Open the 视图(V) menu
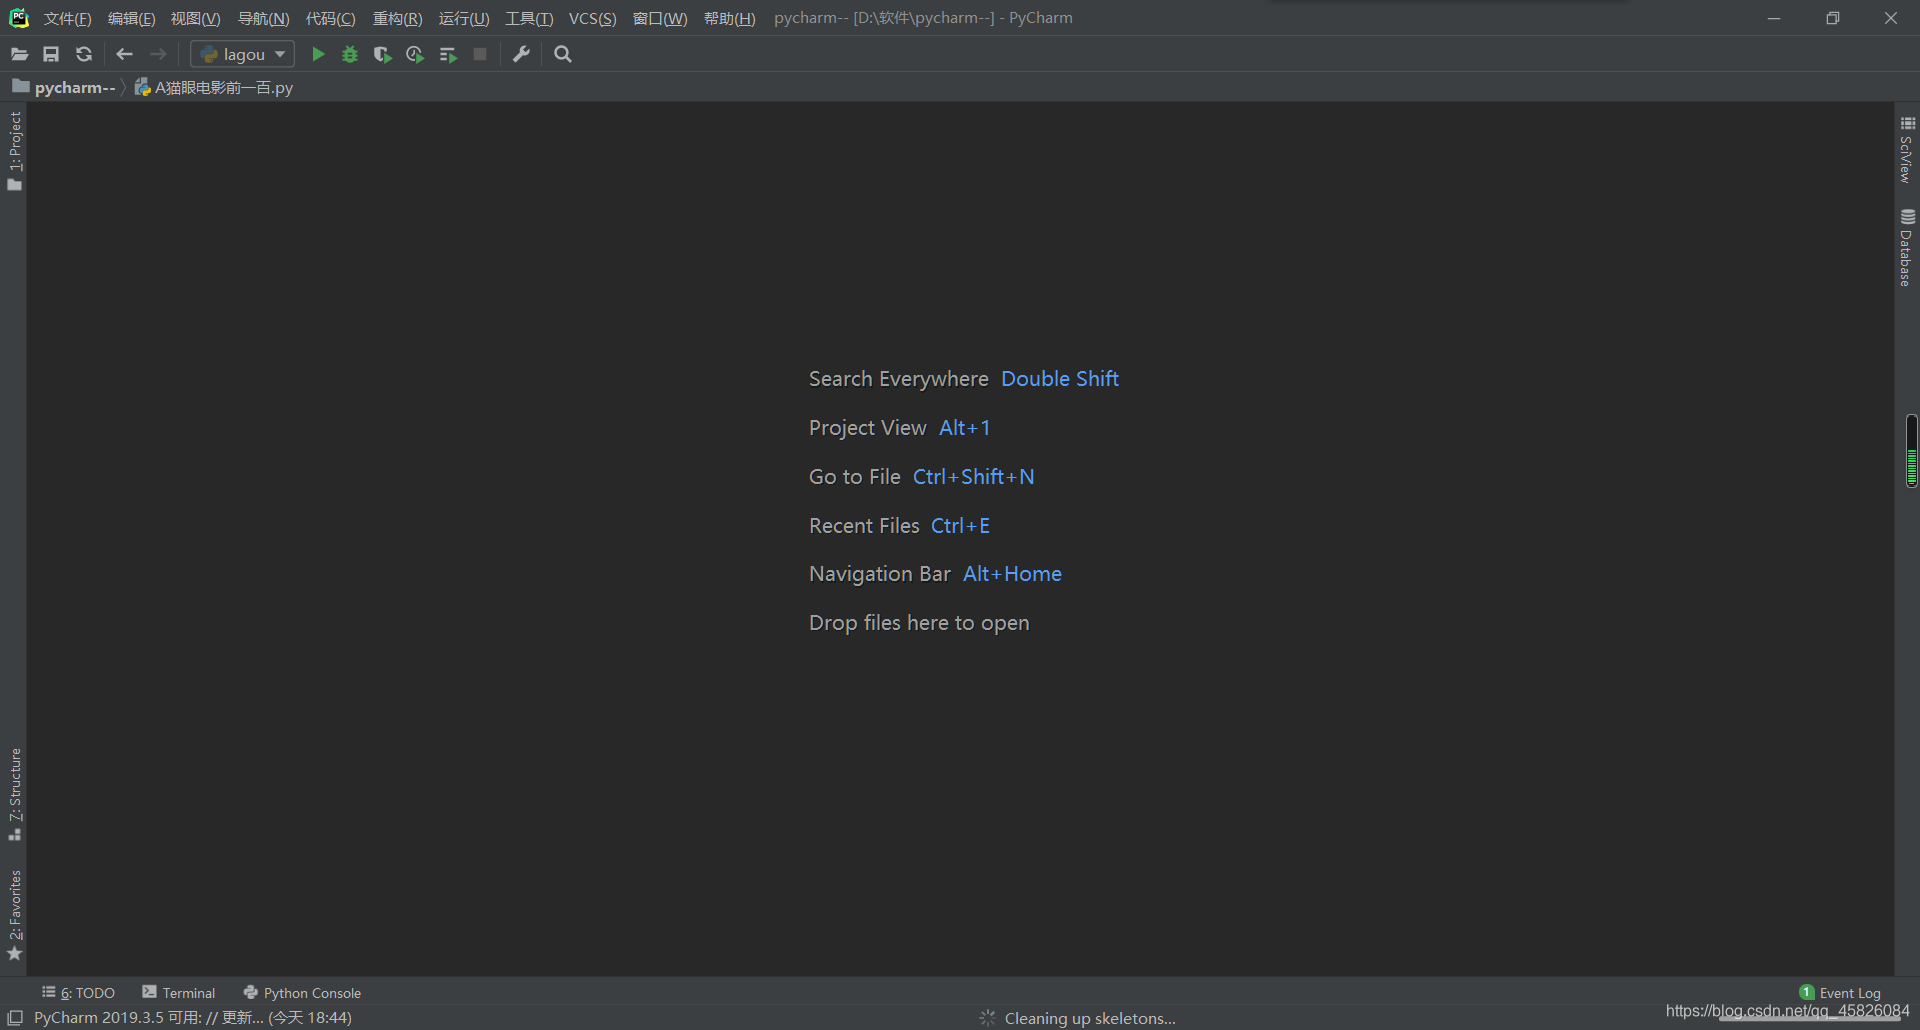The image size is (1920, 1030). 196,18
